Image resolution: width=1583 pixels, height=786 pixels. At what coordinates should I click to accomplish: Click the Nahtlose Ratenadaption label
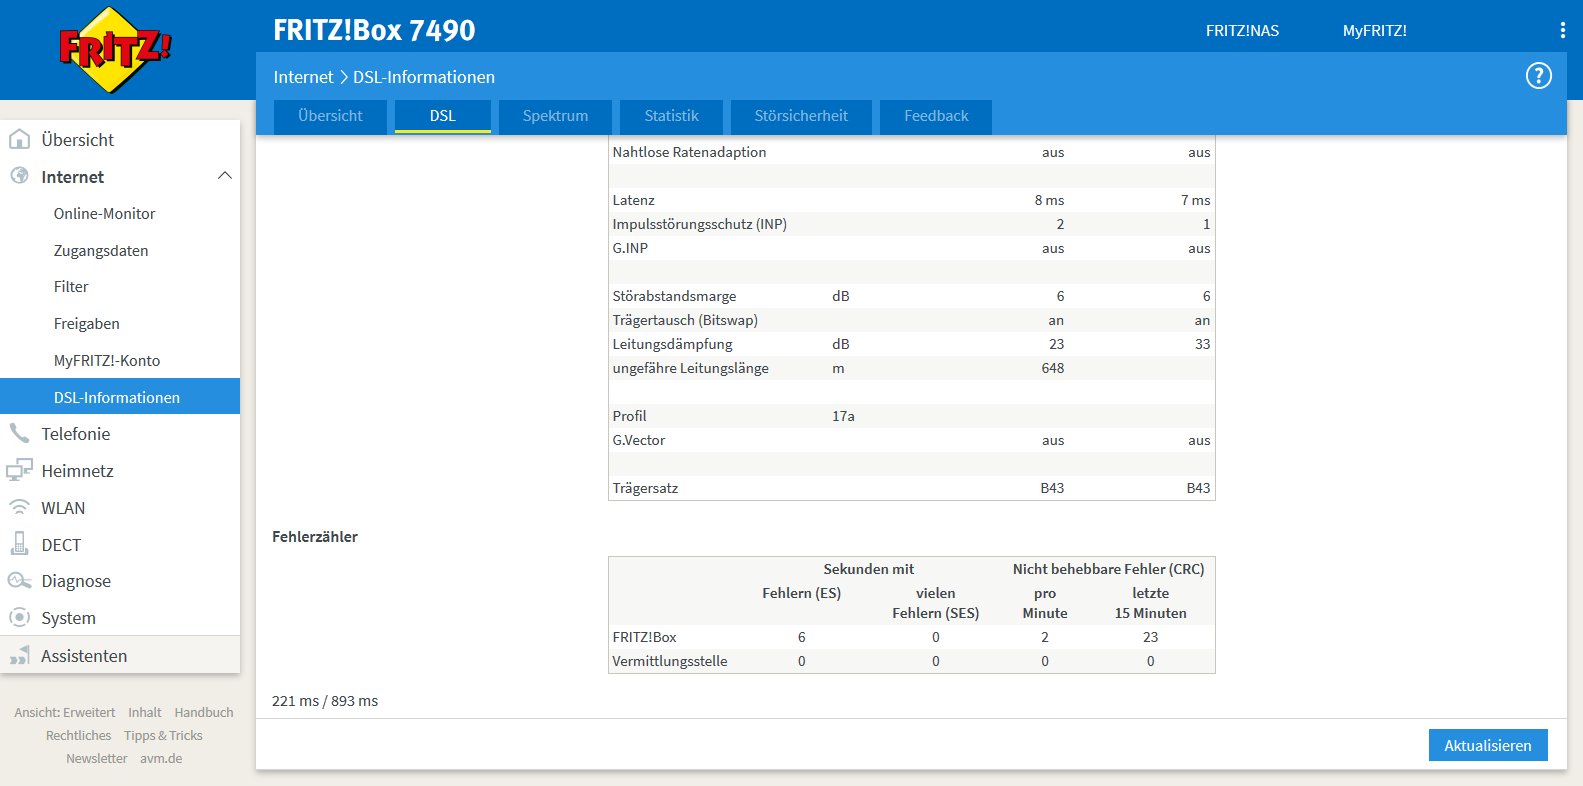click(689, 152)
